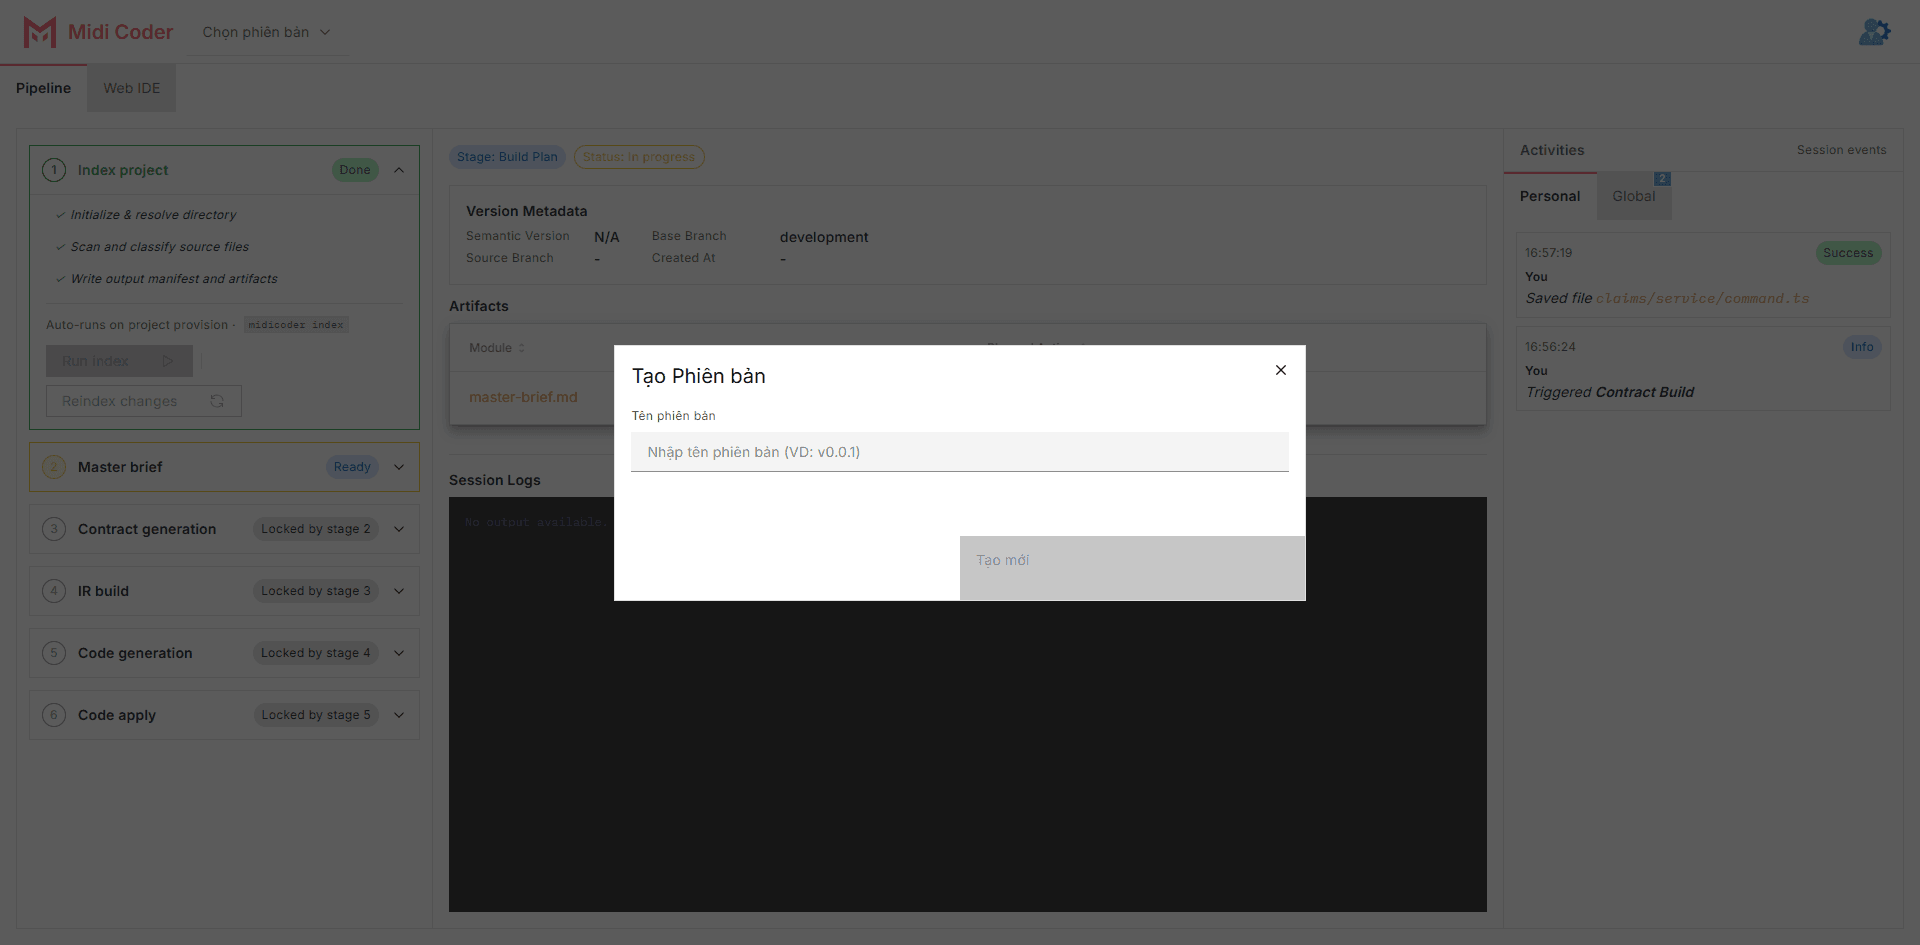This screenshot has width=1920, height=945.
Task: Sort by the Module column header
Action: pyautogui.click(x=497, y=348)
